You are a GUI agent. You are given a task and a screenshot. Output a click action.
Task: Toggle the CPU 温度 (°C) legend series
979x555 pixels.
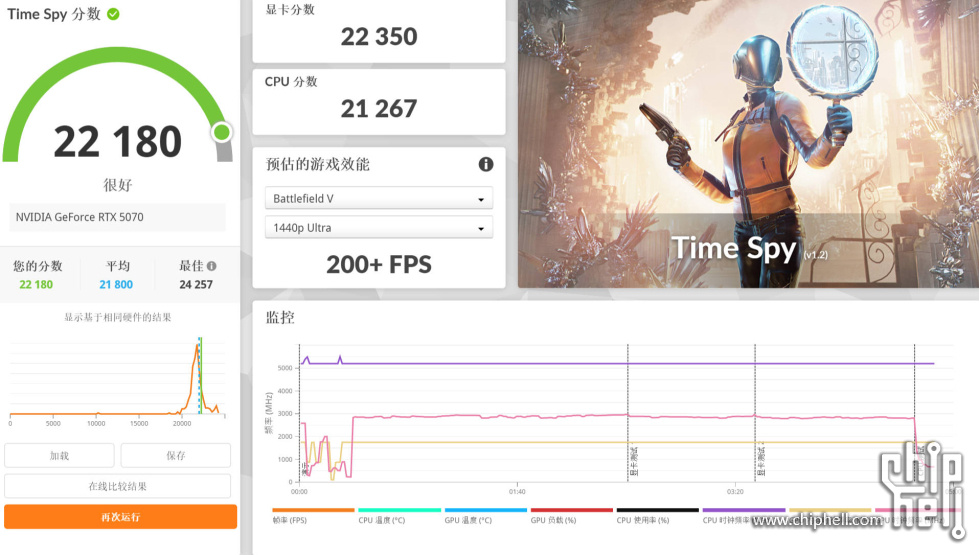(399, 516)
